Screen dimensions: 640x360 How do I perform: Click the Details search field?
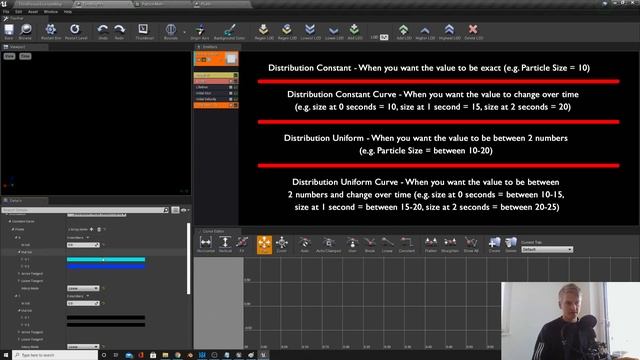85,210
